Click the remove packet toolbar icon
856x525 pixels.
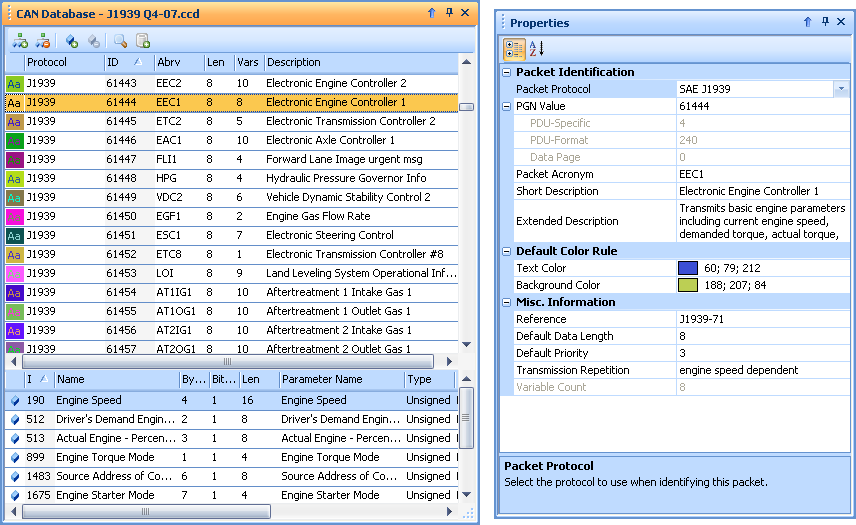[x=43, y=41]
